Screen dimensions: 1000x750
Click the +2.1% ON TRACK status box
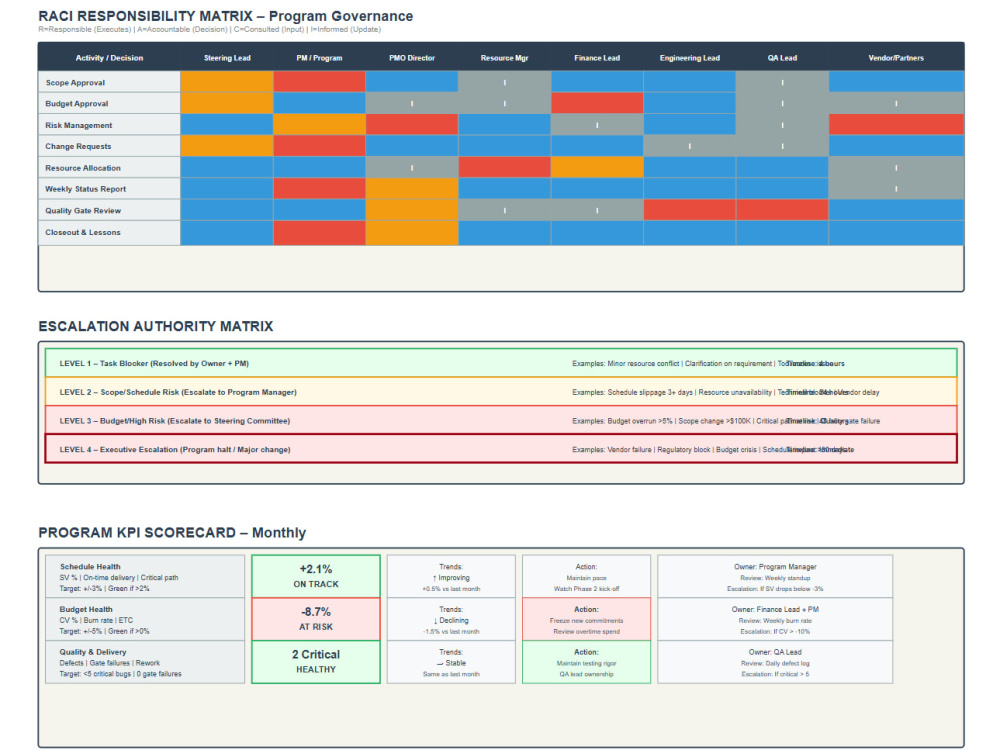tap(316, 577)
